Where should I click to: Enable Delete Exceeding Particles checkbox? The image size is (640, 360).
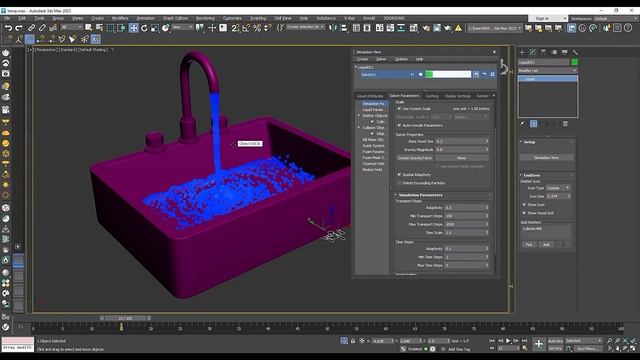(399, 183)
